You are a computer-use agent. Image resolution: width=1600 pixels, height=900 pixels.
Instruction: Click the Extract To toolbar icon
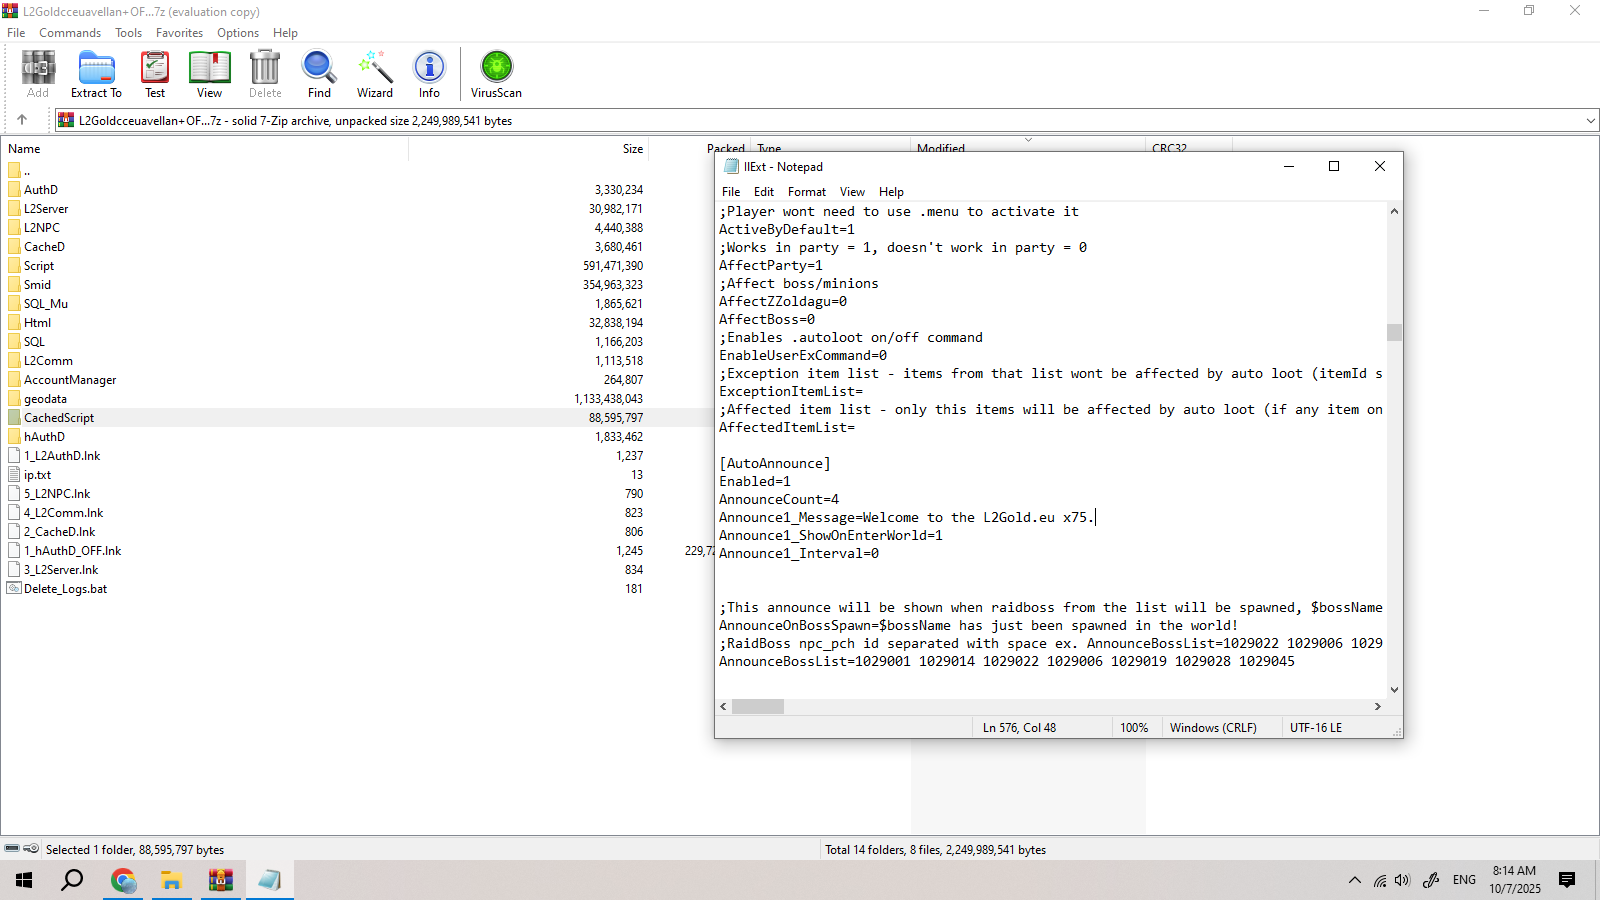click(x=96, y=75)
